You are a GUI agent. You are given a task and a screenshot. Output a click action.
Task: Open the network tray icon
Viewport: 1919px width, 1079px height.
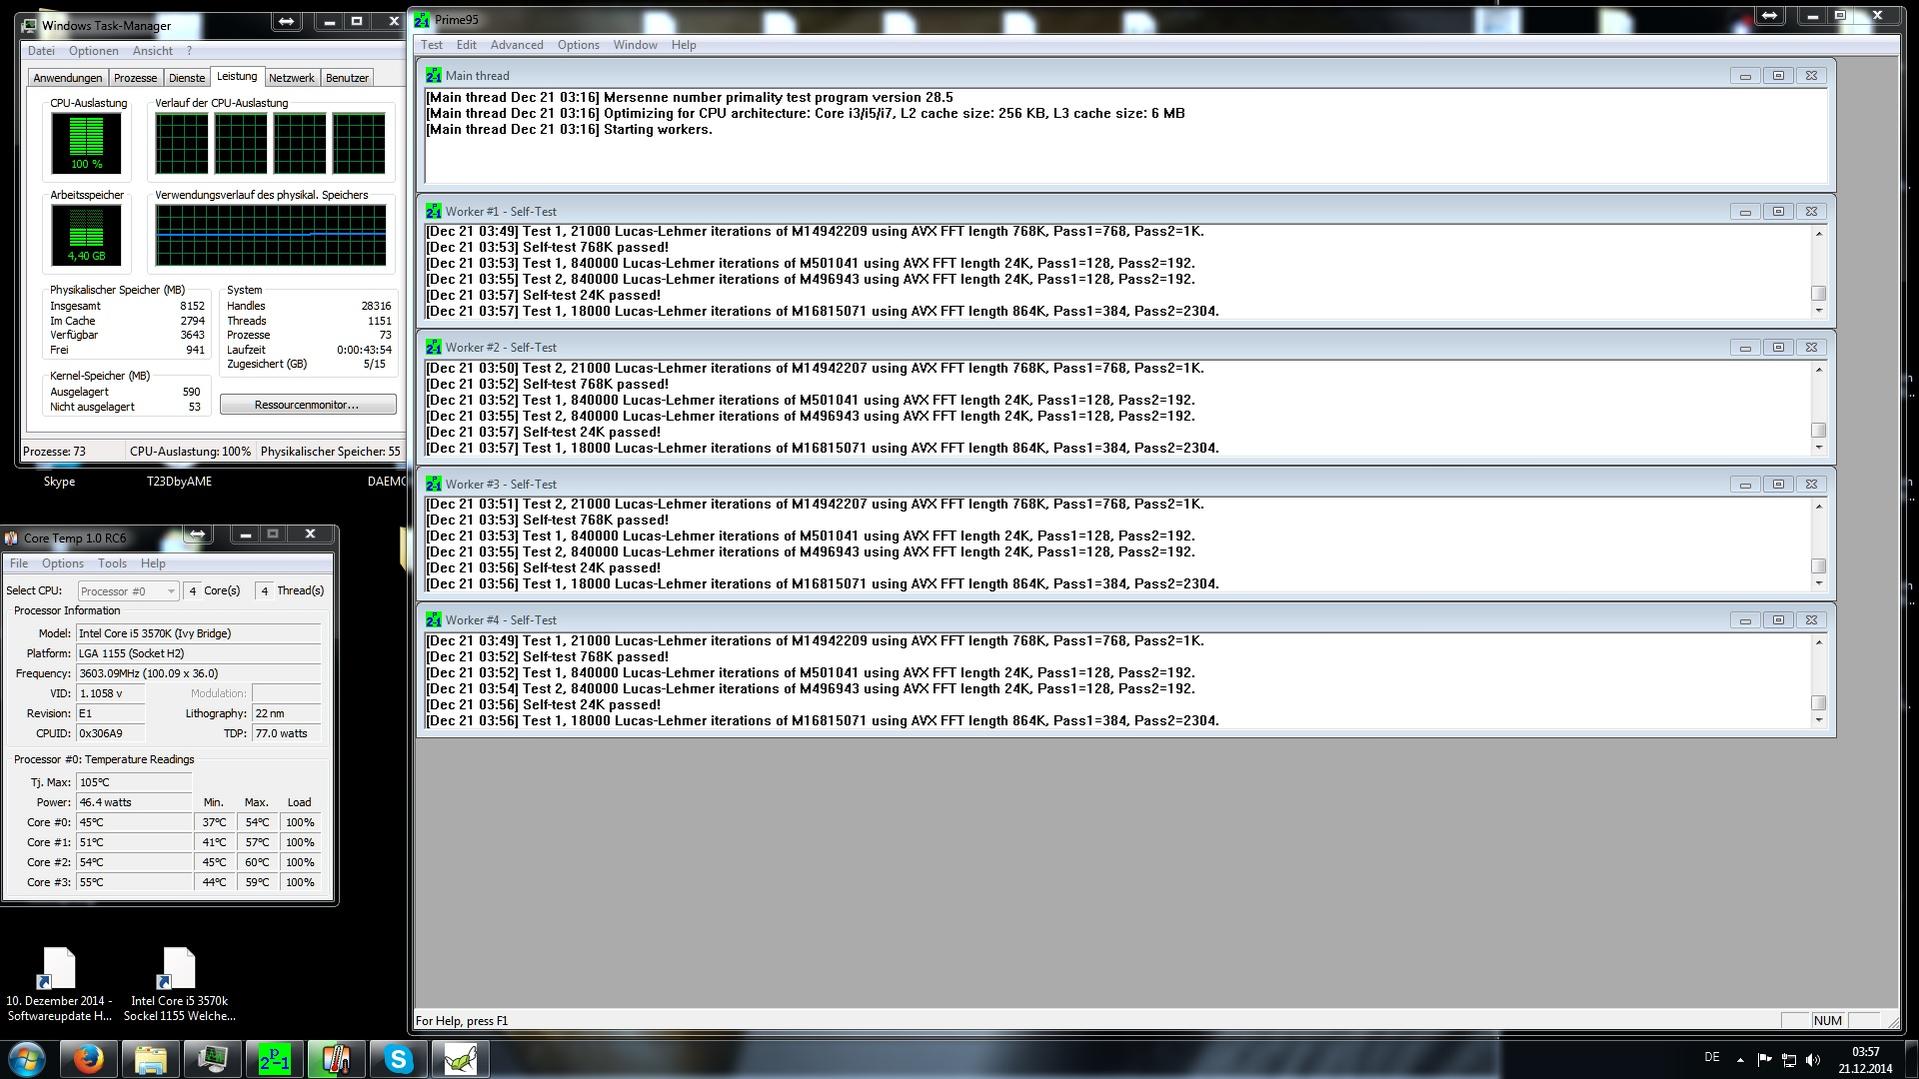(x=1789, y=1059)
